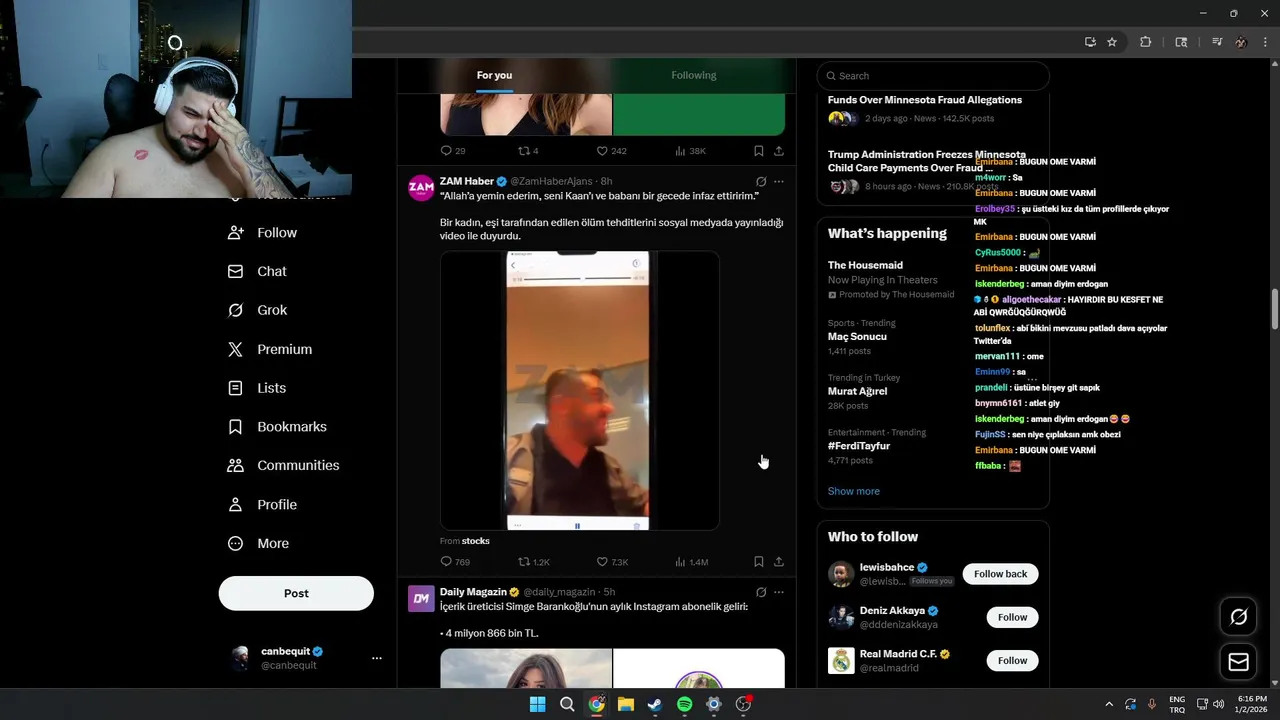Viewport: 1280px width, 720px height.
Task: Show hidden system tray icons
Action: coord(1109,704)
